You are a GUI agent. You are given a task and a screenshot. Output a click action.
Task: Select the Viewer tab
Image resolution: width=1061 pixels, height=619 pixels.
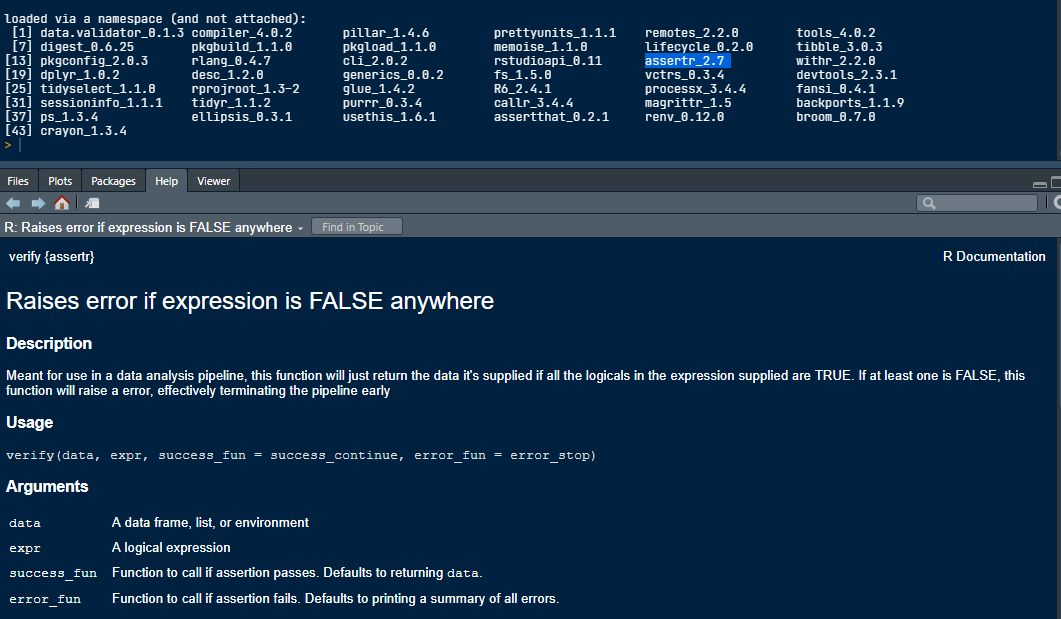tap(213, 181)
